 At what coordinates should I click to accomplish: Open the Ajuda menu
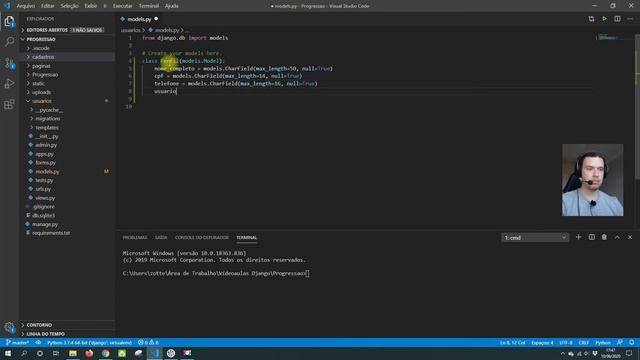click(x=171, y=6)
